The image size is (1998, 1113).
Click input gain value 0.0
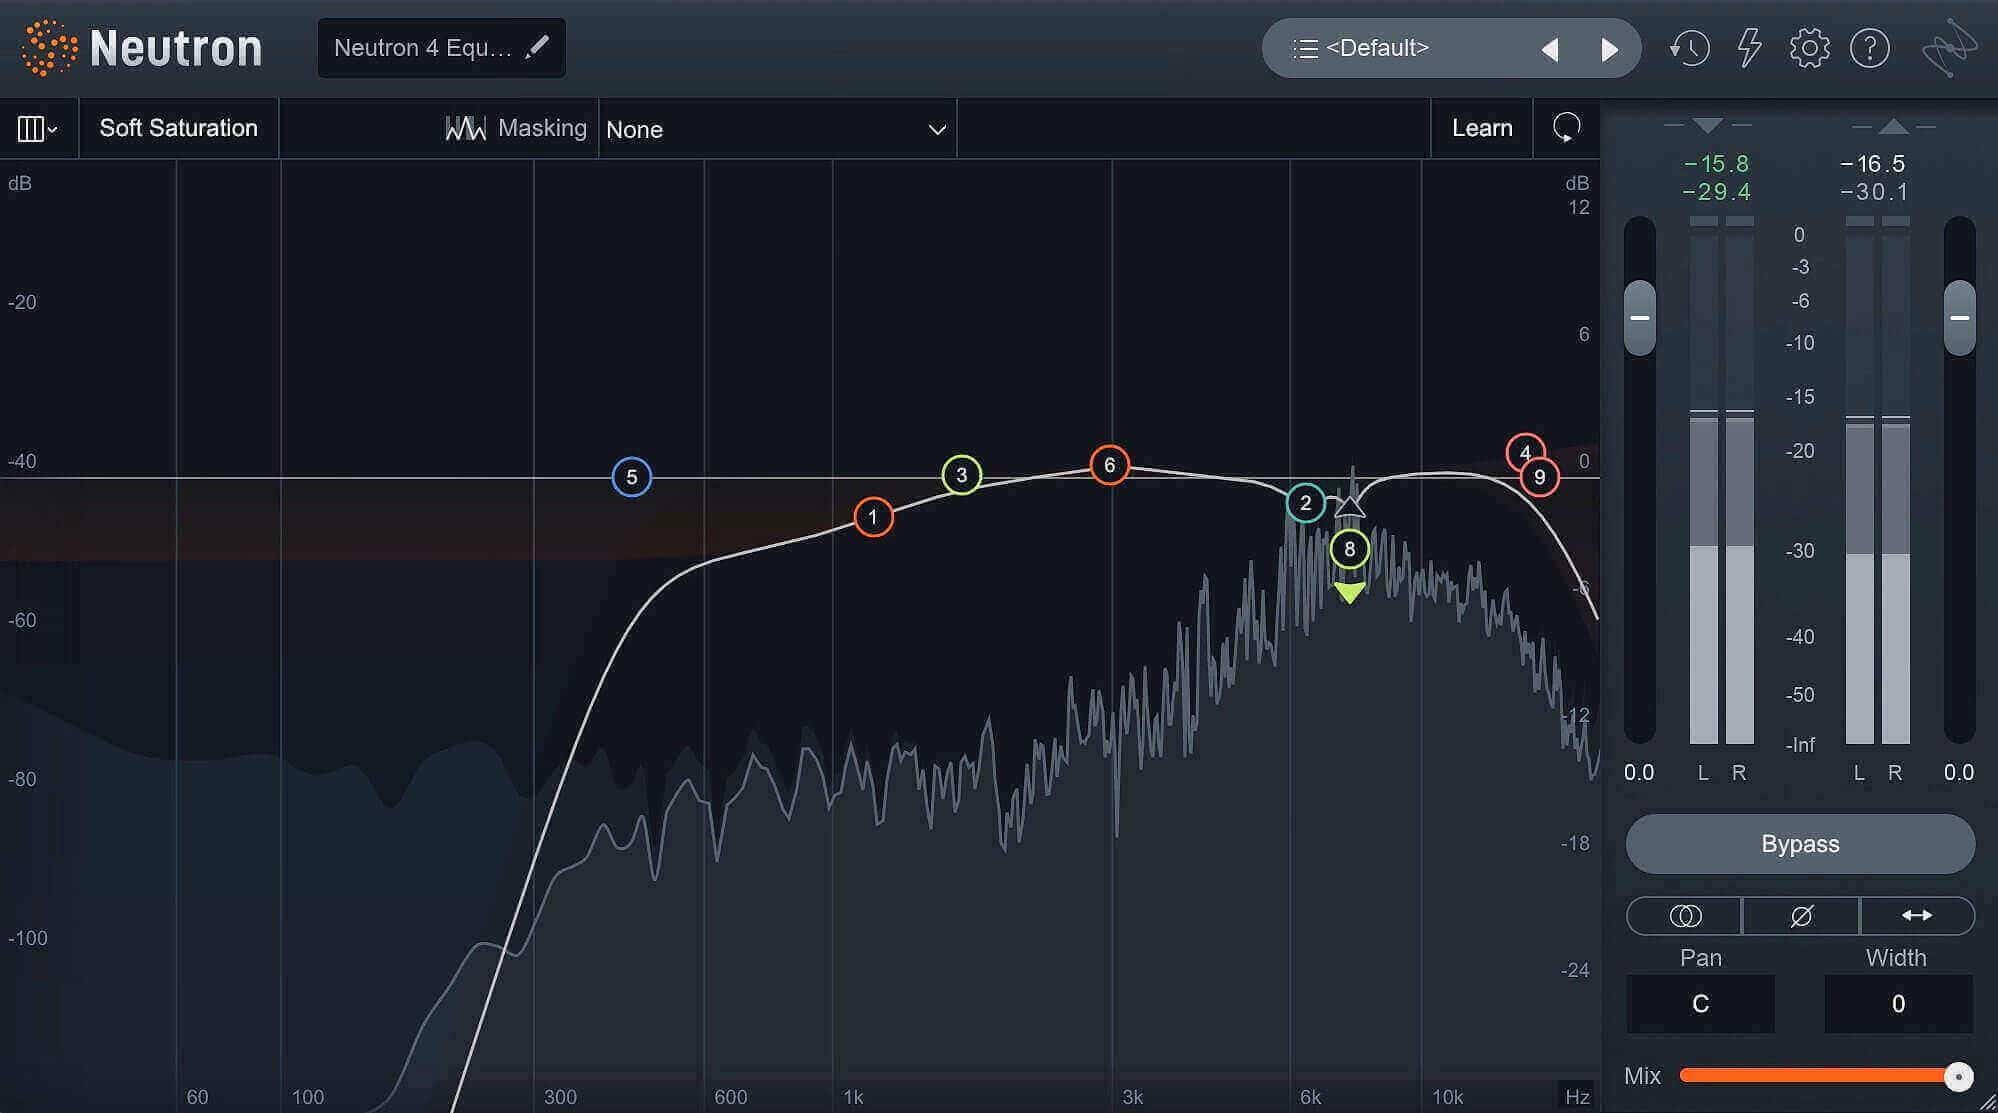point(1639,772)
